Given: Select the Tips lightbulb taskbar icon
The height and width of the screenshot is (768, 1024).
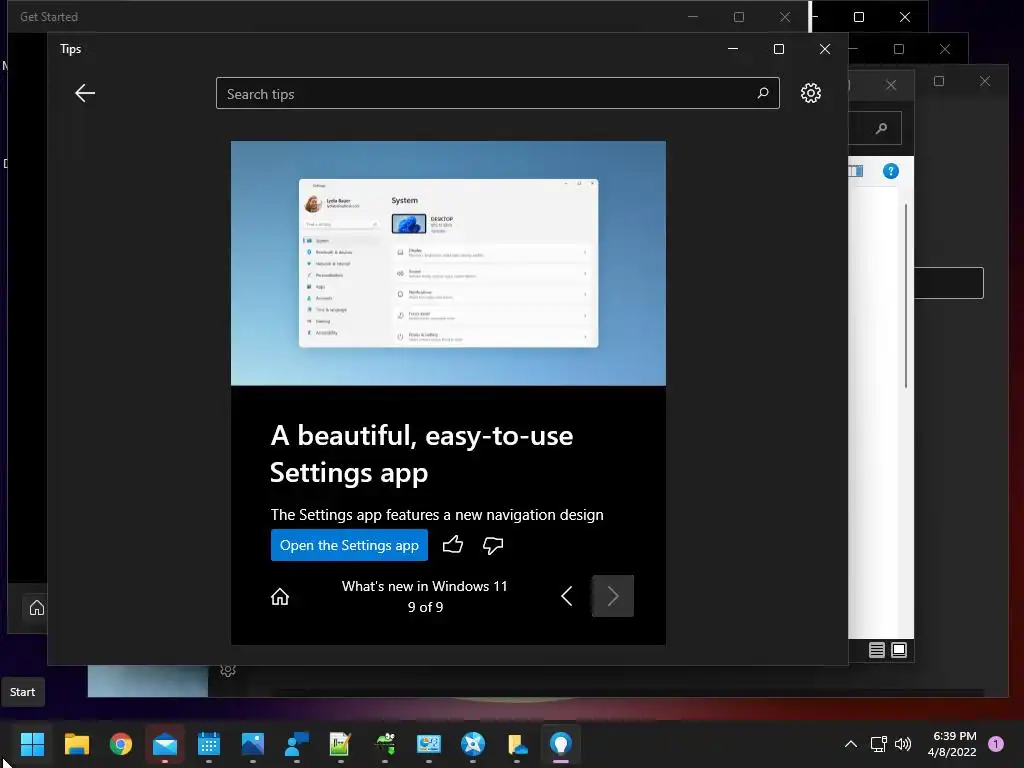Looking at the screenshot, I should point(561,744).
